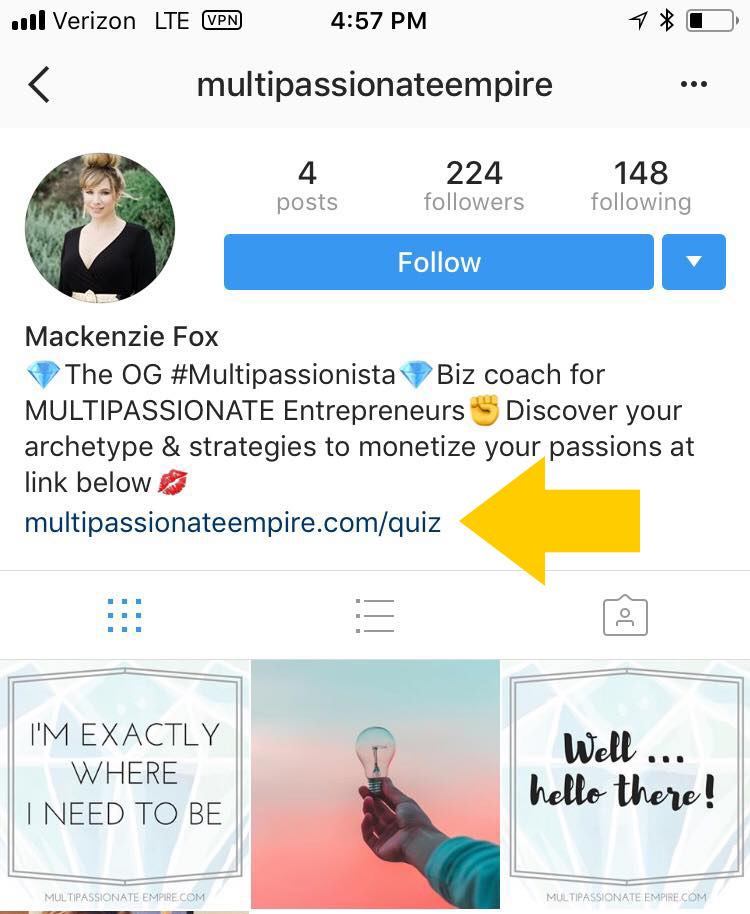The width and height of the screenshot is (750, 914).
Task: Tap the battery indicator icon
Action: pyautogui.click(x=712, y=21)
